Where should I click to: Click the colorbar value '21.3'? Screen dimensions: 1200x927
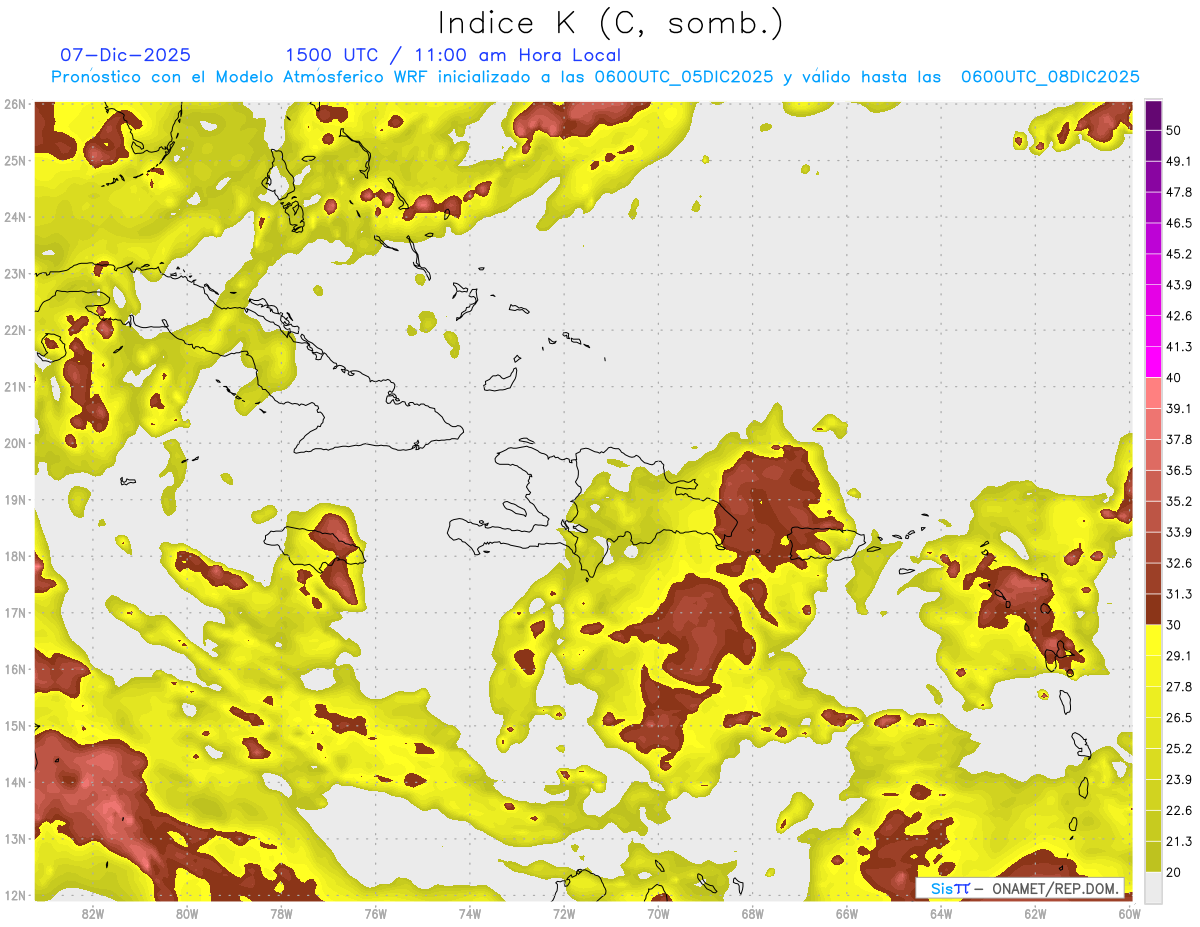coord(1178,841)
